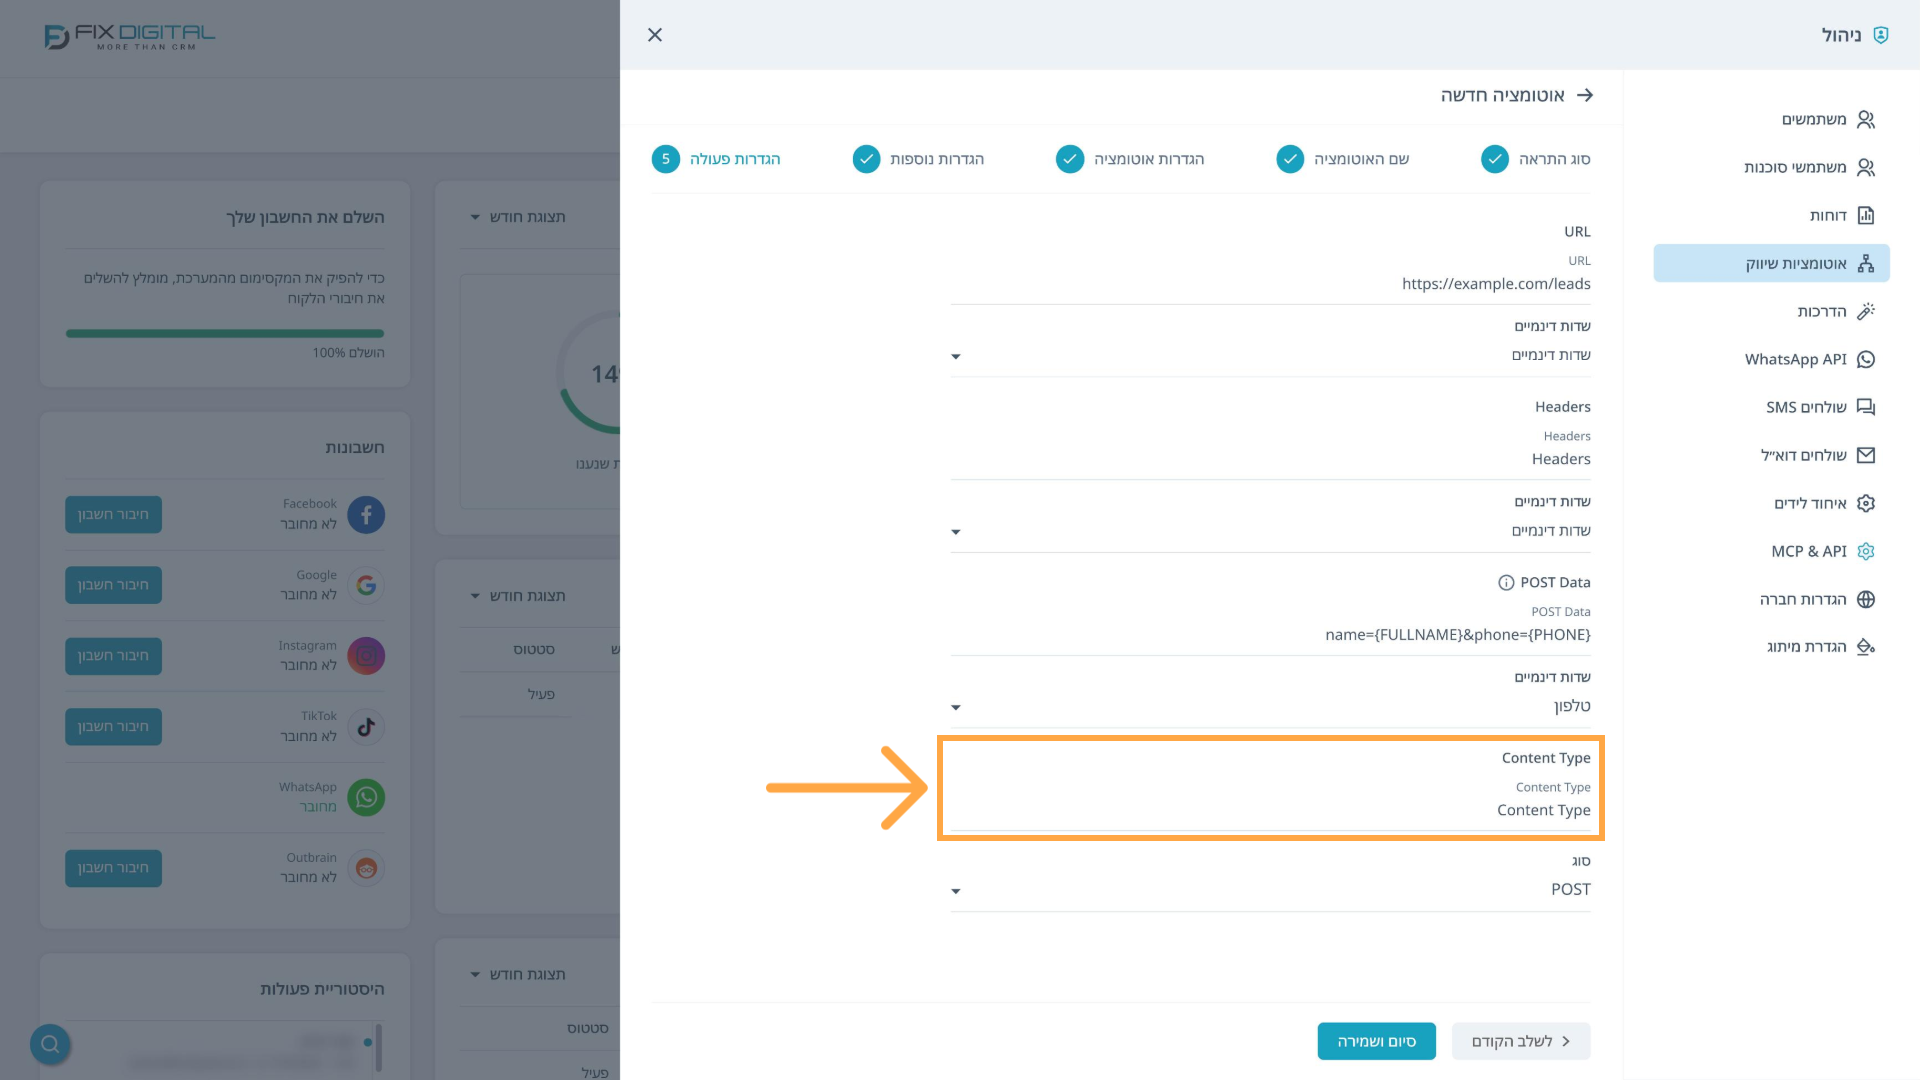
Task: Open the הדרכות tutorials wand icon
Action: tap(1865, 311)
